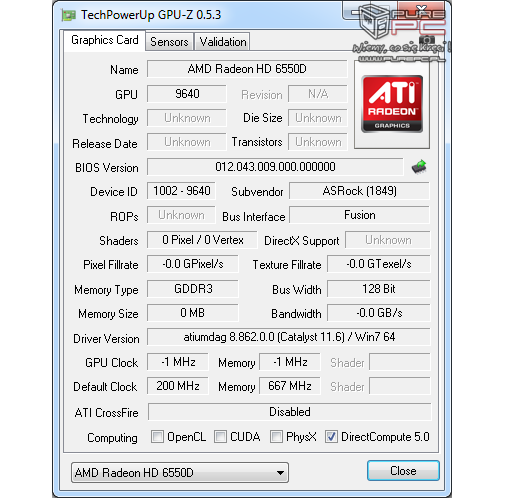Open the AMD Radeon HD 6550D dropdown
The image size is (506, 498).
(x=180, y=472)
